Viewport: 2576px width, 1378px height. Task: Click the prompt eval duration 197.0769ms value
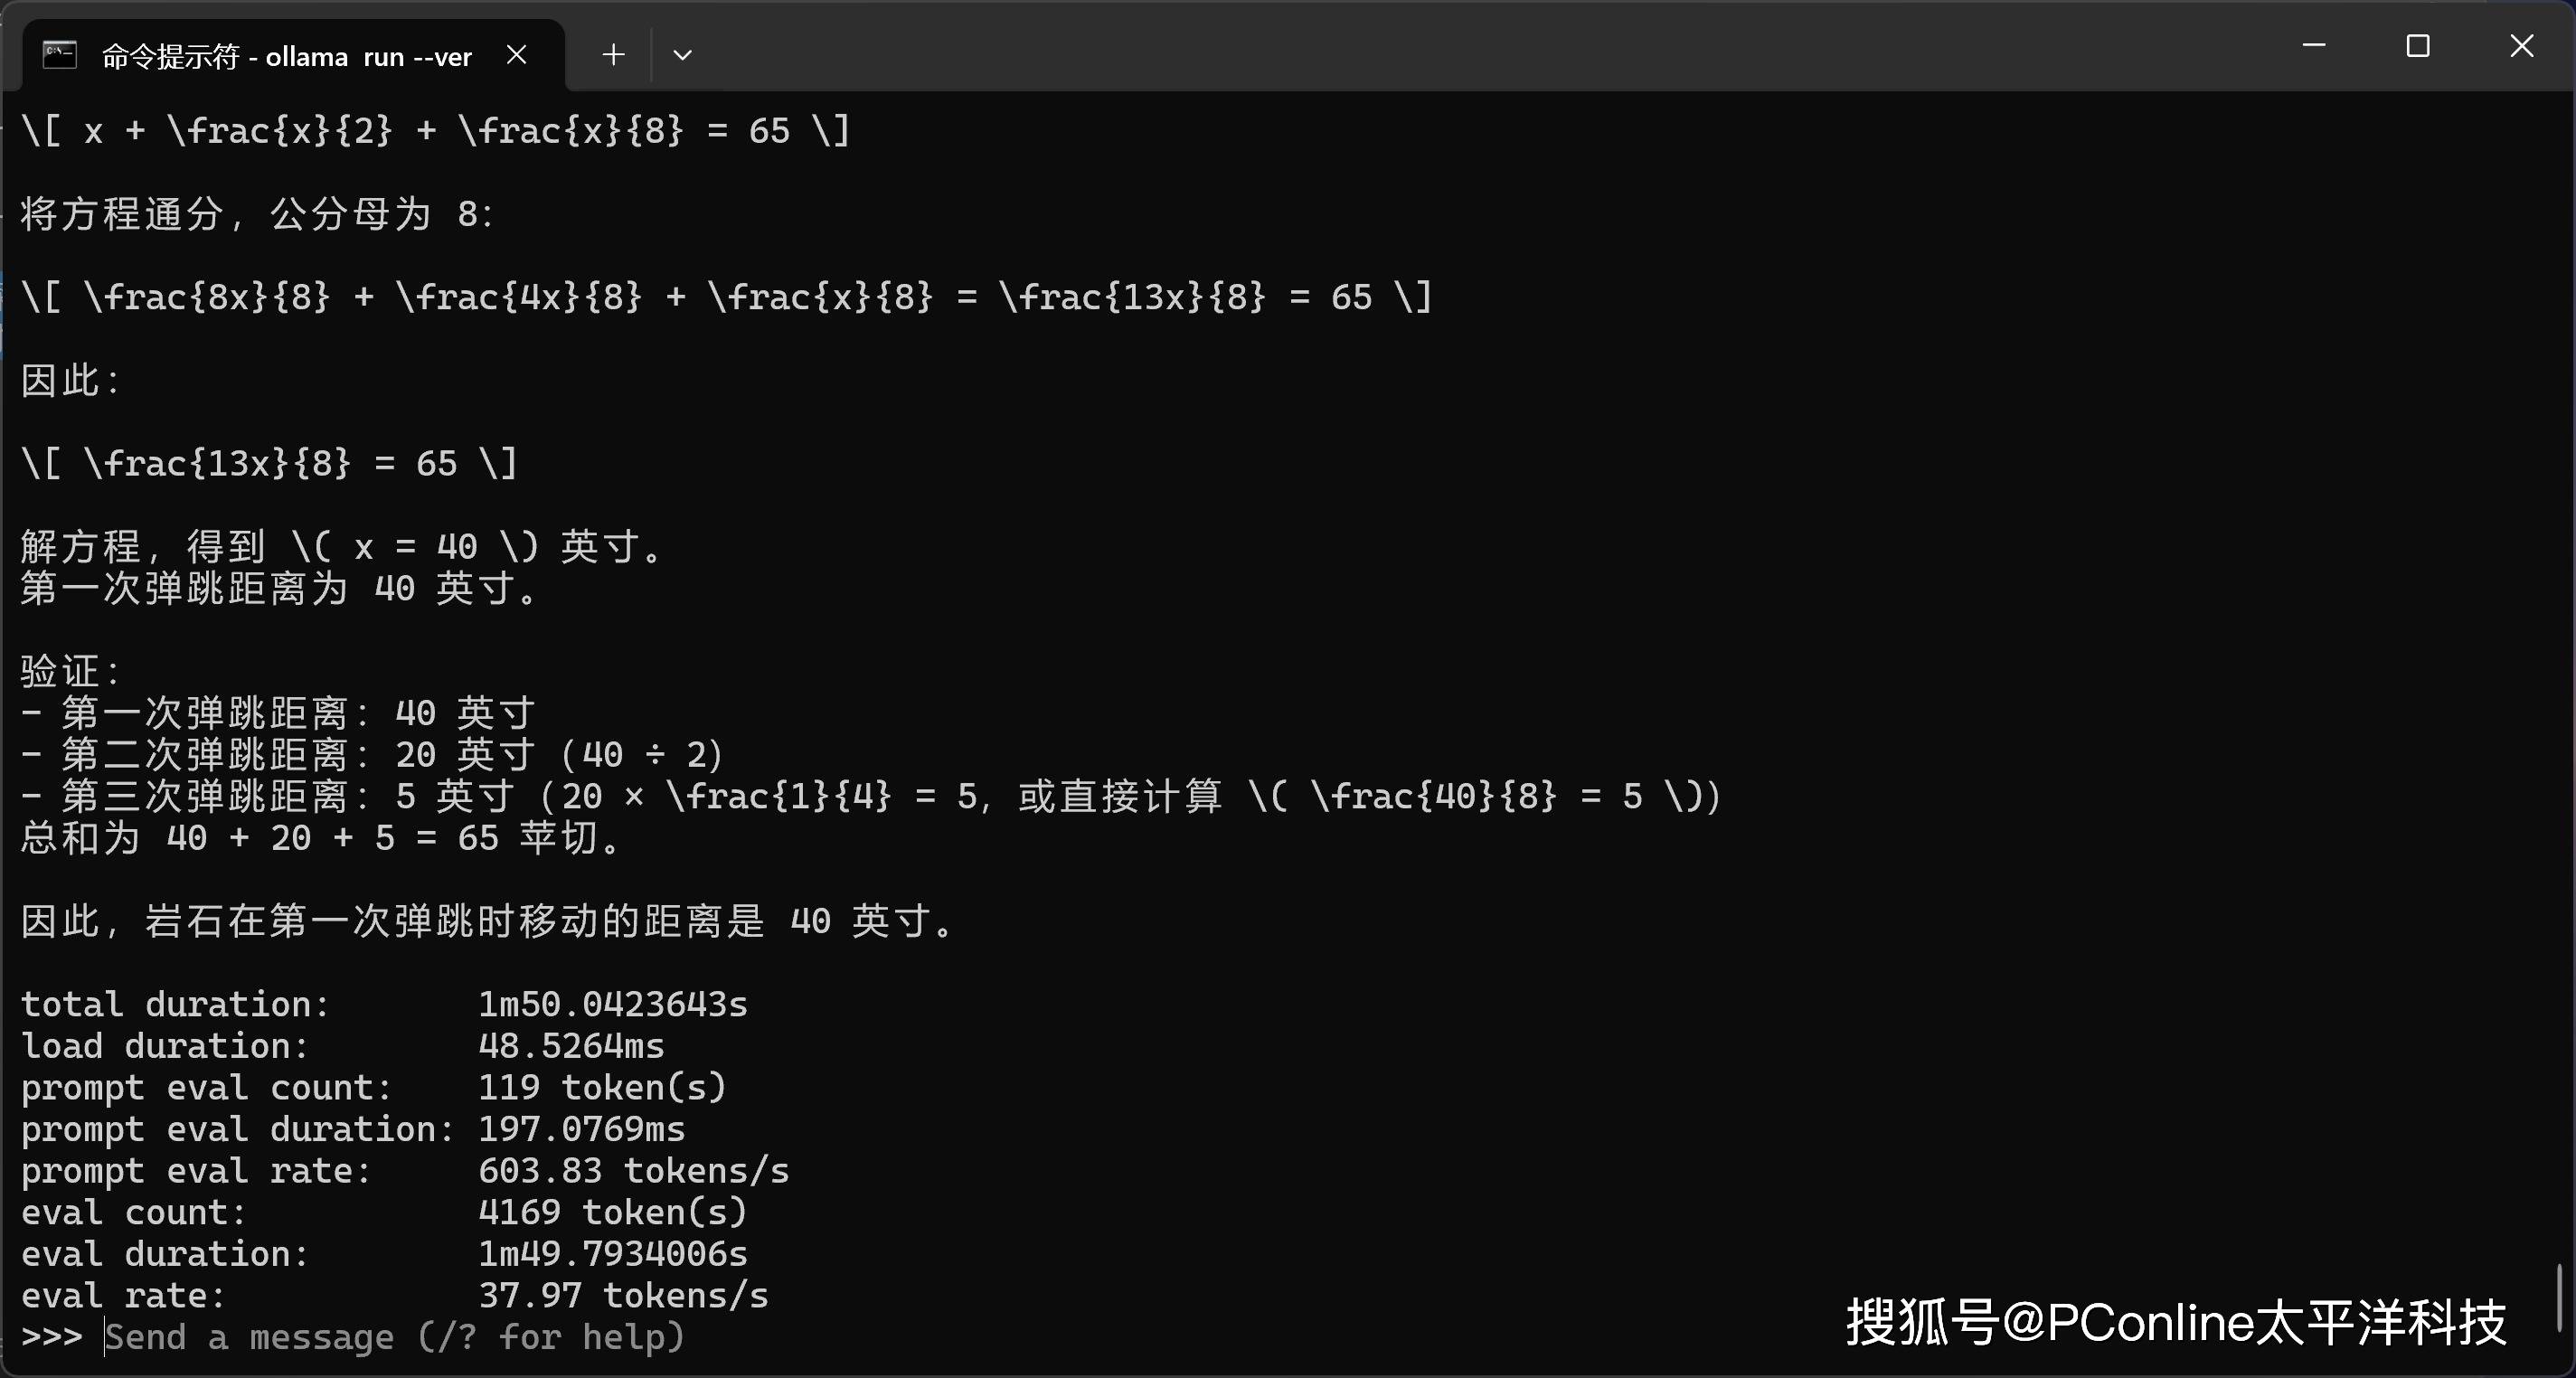click(x=581, y=1129)
